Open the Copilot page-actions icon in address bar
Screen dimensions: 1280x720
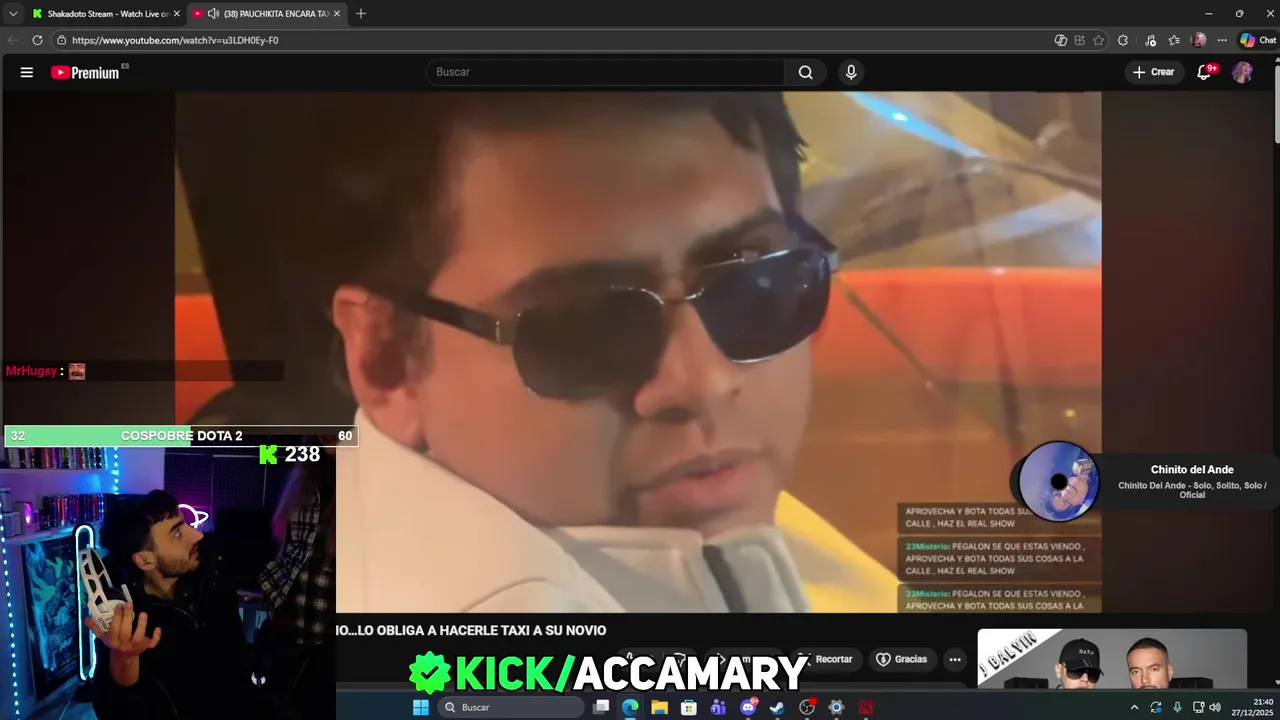[x=1061, y=40]
